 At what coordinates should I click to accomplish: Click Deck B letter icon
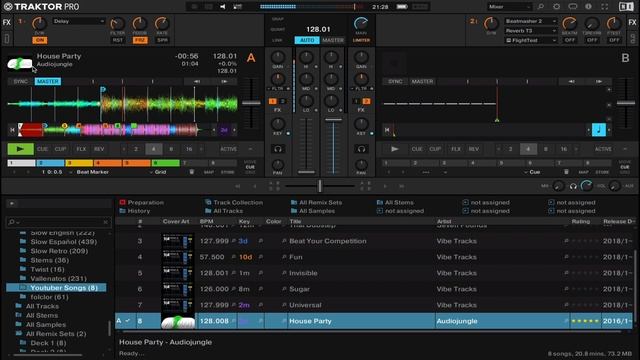[625, 58]
